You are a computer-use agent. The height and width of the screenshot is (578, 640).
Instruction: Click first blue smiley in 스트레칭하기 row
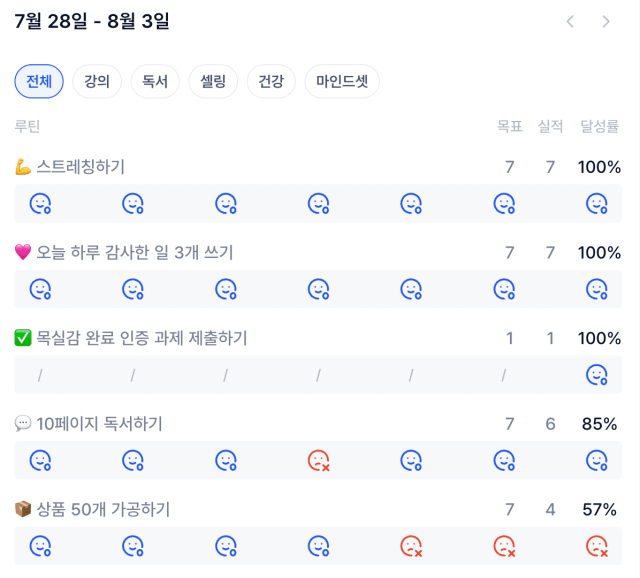click(40, 203)
